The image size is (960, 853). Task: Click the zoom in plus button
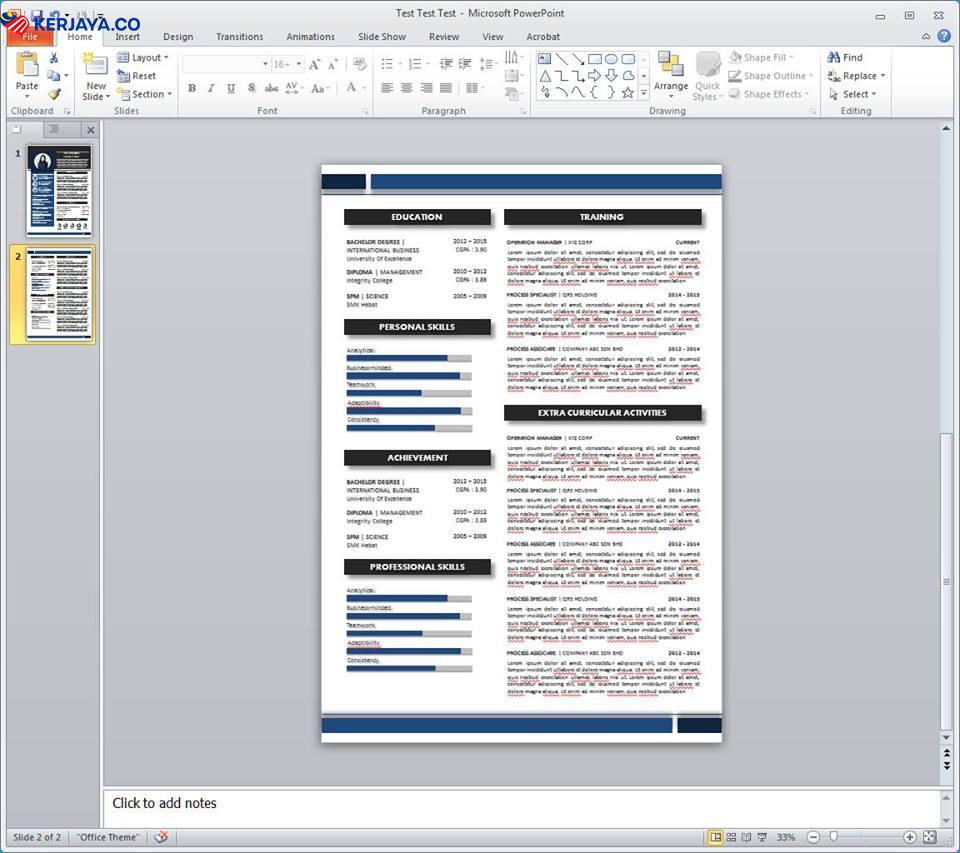tap(910, 837)
